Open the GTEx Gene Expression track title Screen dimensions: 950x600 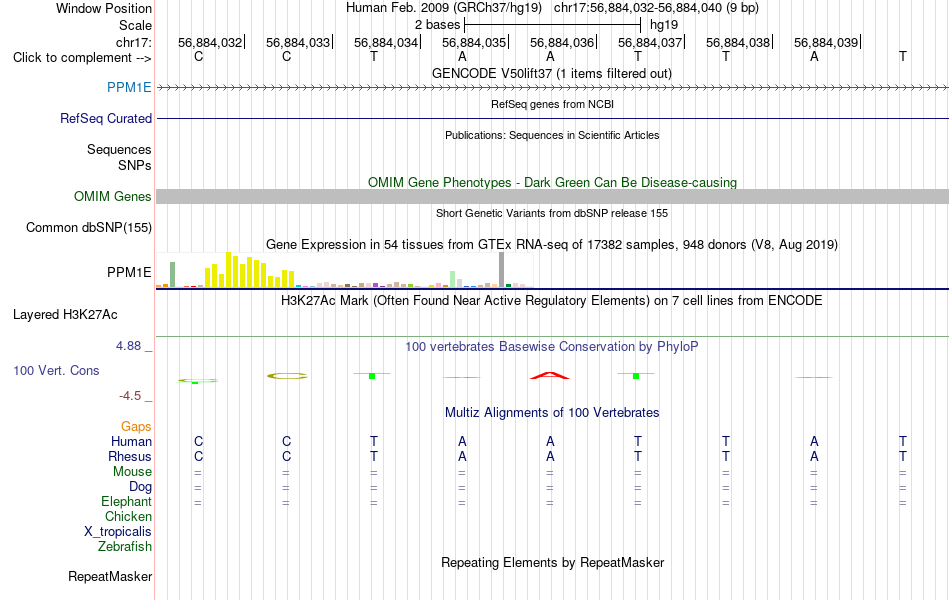(552, 244)
